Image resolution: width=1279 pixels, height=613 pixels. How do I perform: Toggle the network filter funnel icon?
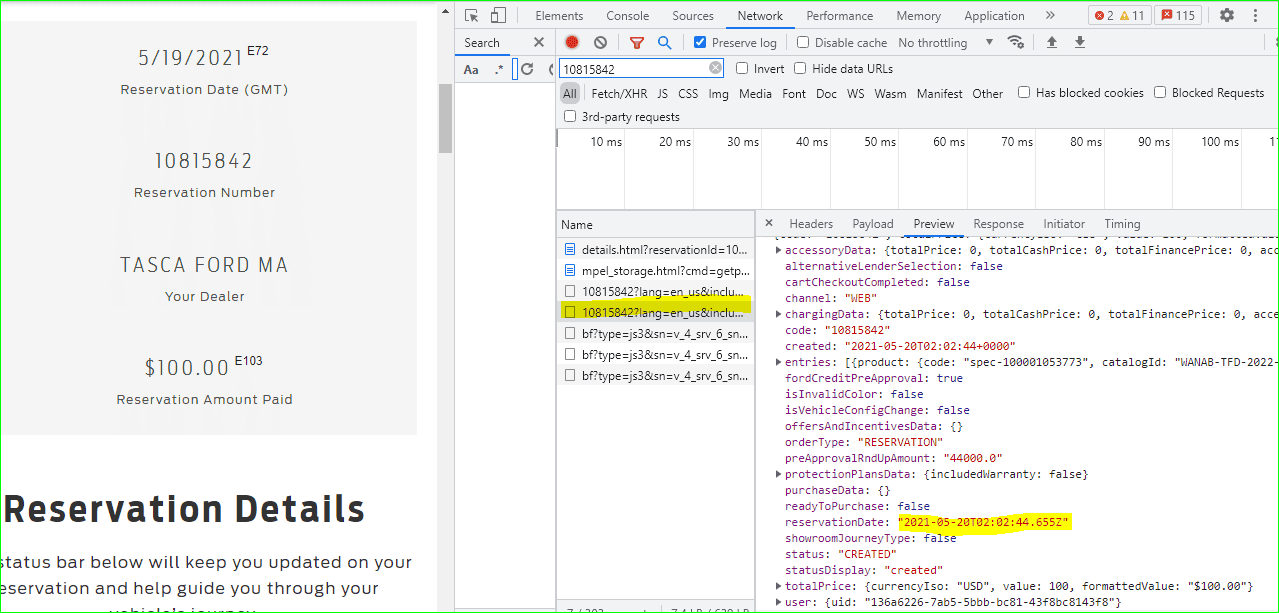click(x=636, y=42)
